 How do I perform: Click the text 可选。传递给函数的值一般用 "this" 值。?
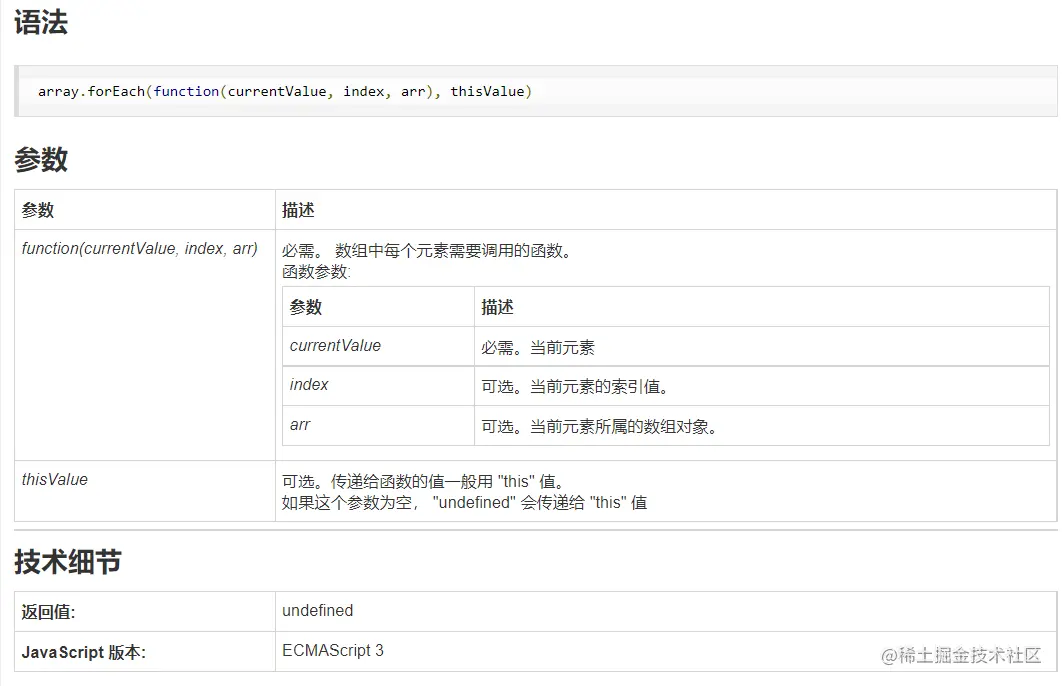[424, 481]
